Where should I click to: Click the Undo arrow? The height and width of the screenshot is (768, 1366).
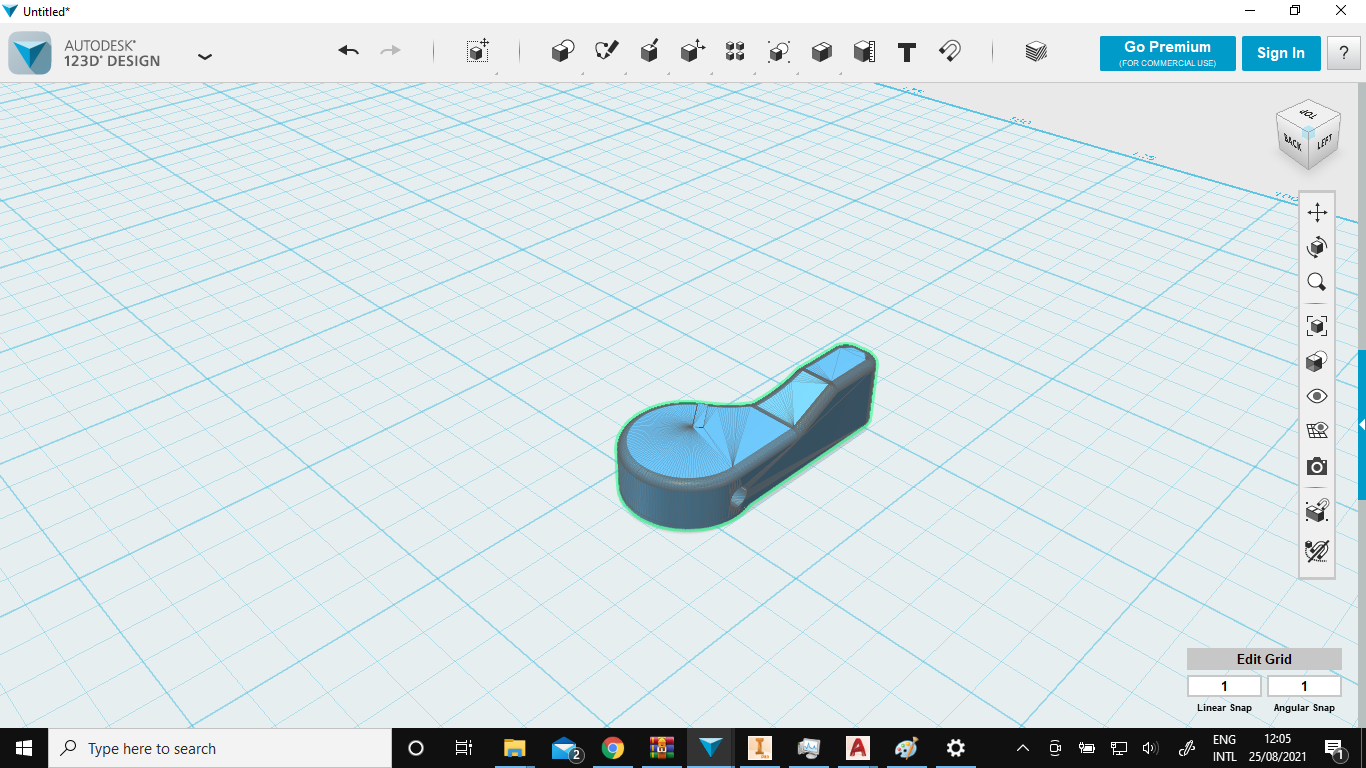coord(348,51)
